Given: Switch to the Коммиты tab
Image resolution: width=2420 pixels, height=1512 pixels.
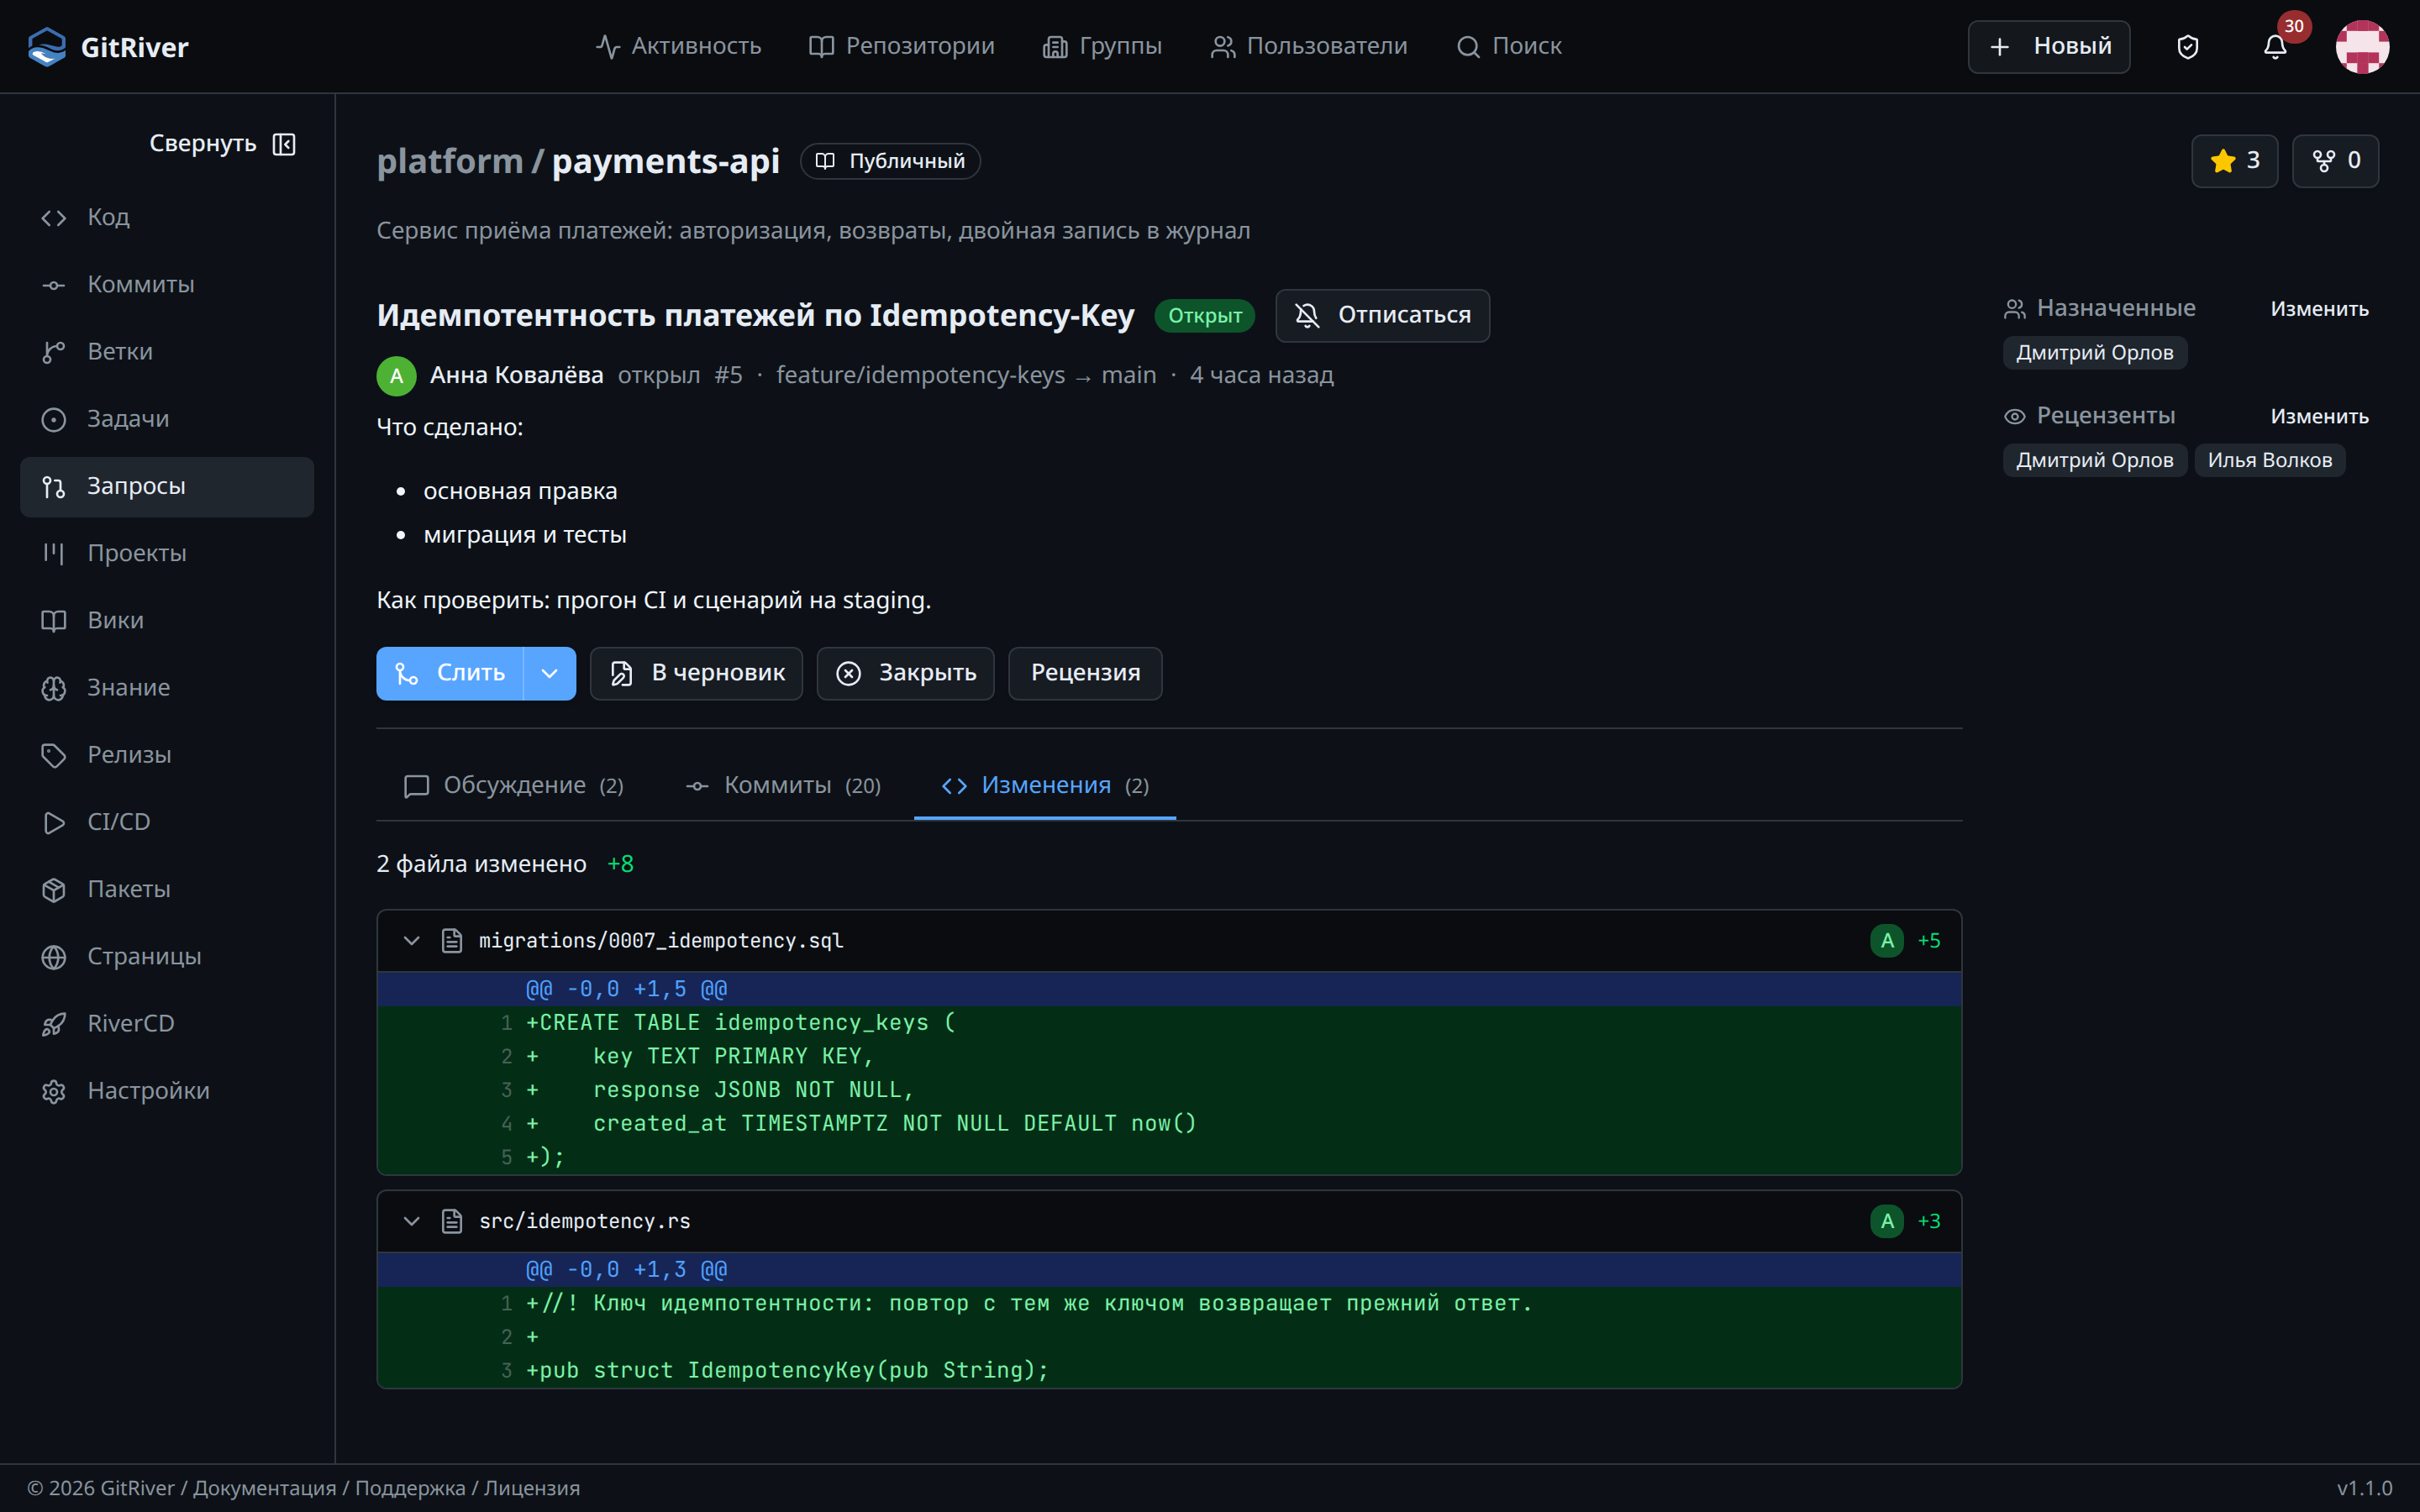Looking at the screenshot, I should [783, 786].
